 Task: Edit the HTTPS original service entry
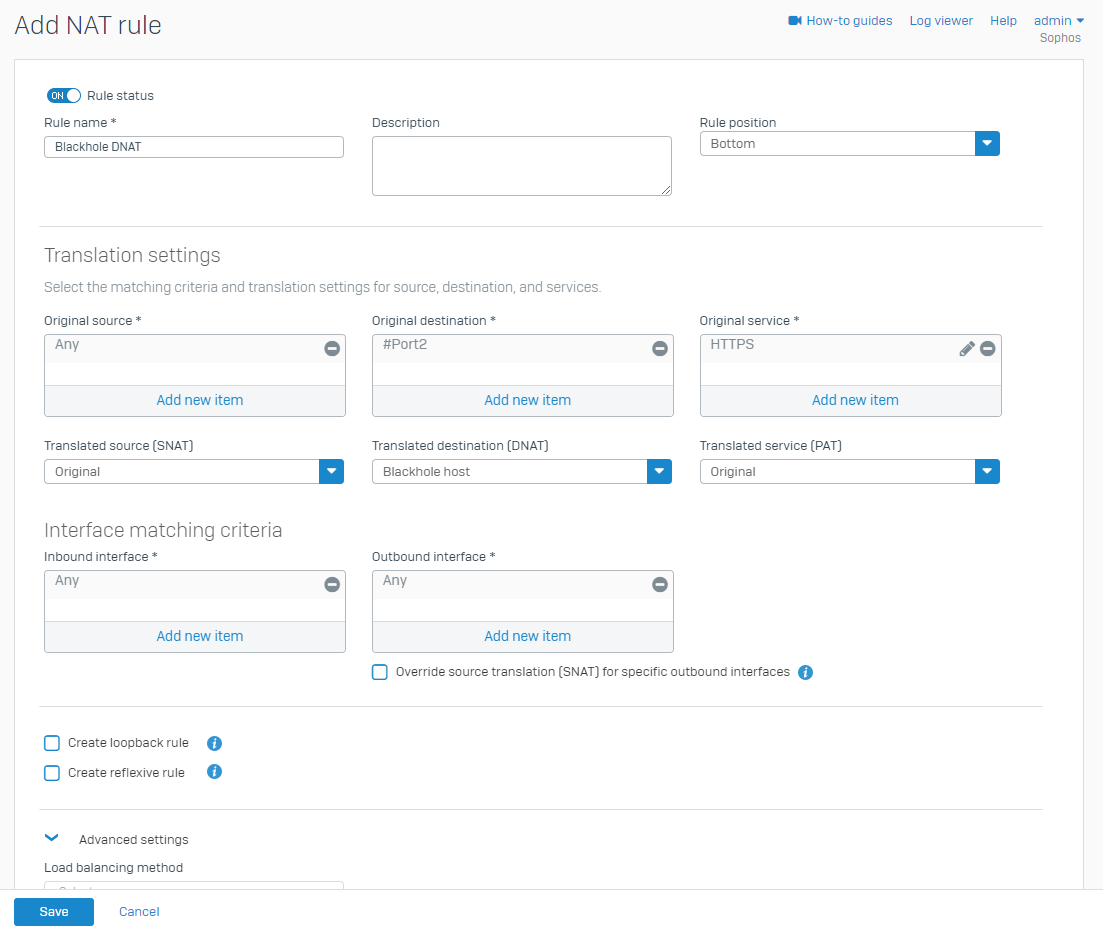point(966,348)
